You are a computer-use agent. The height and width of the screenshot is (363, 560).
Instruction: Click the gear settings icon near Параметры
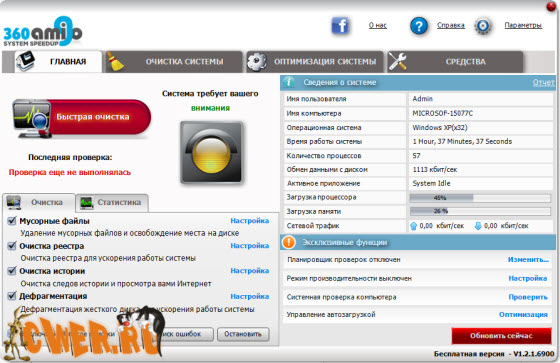click(483, 26)
